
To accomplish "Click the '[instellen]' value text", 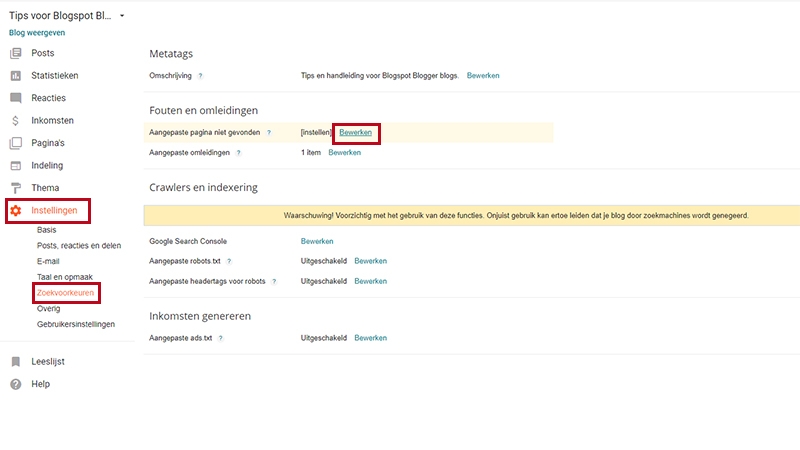I will pyautogui.click(x=316, y=133).
